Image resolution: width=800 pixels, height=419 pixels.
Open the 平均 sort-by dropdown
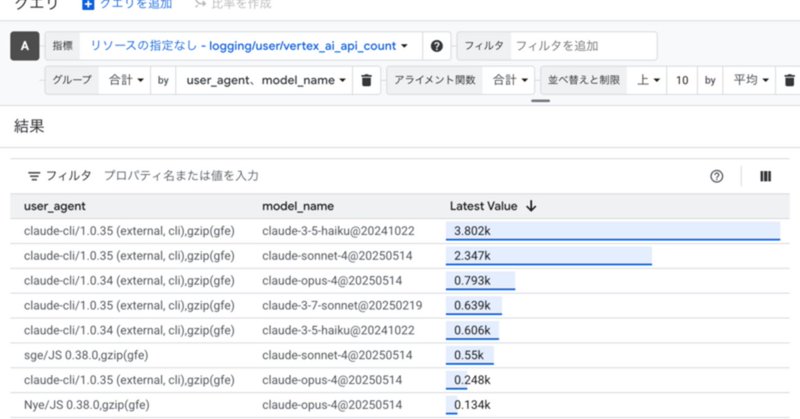(x=751, y=80)
